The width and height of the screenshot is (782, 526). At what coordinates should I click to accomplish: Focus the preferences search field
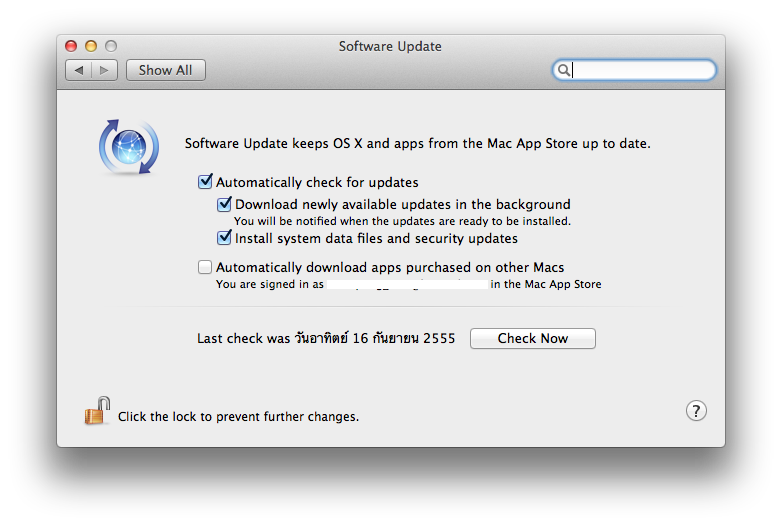pyautogui.click(x=642, y=70)
